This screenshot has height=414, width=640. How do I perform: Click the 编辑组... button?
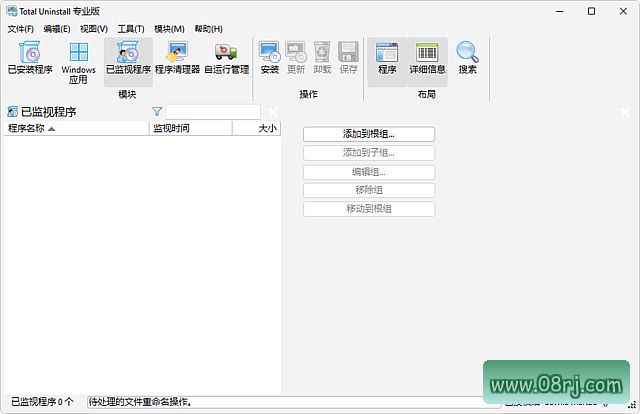click(369, 172)
